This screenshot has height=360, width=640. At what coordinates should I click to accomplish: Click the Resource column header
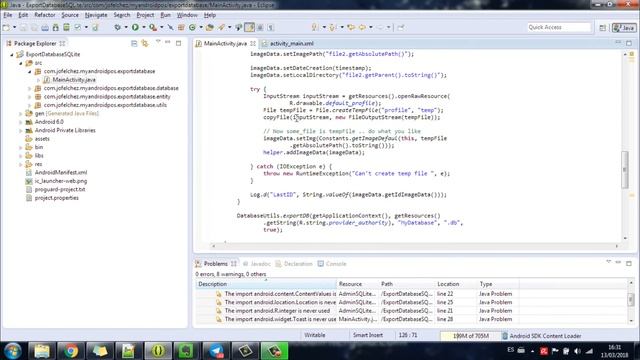(358, 284)
